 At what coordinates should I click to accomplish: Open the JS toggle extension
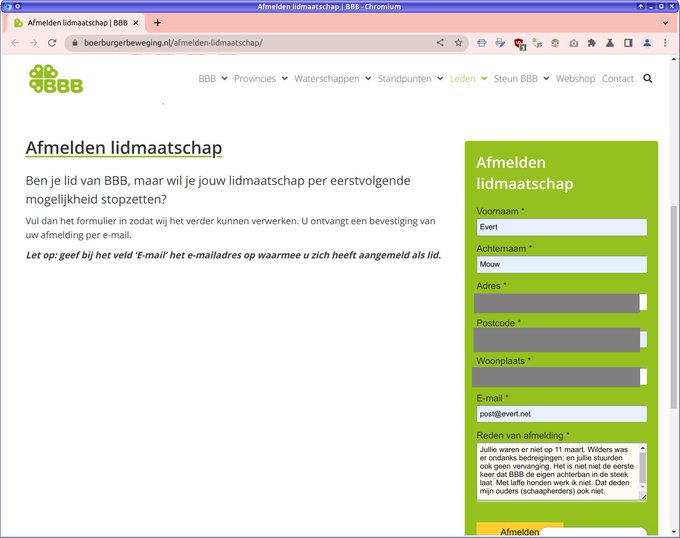click(x=537, y=43)
